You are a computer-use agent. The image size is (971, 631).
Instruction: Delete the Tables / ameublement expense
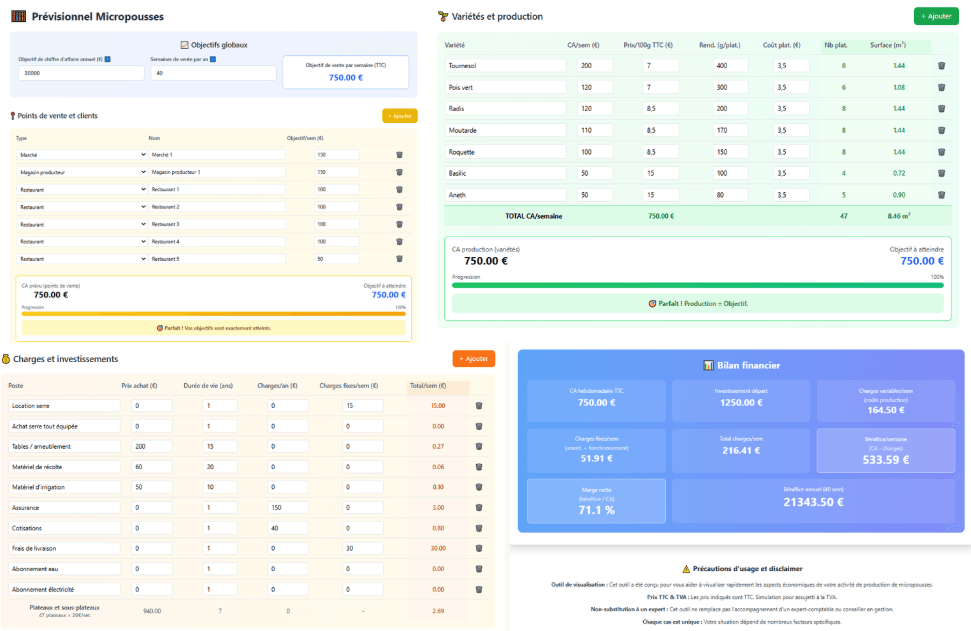[x=479, y=446]
